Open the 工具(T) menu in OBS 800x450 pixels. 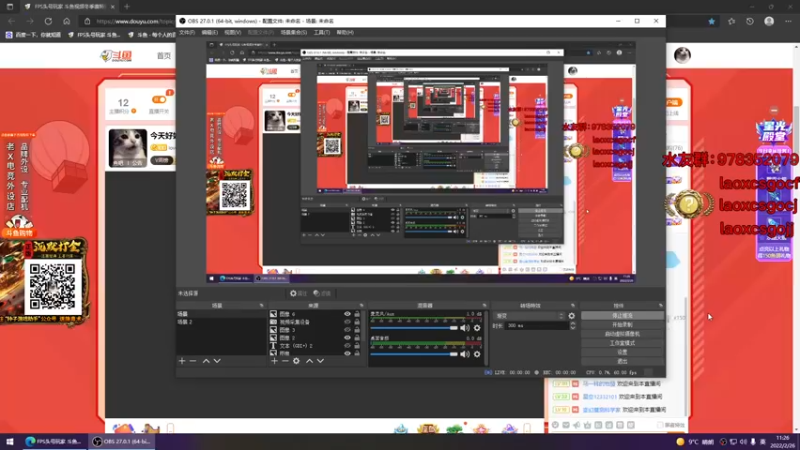point(322,33)
